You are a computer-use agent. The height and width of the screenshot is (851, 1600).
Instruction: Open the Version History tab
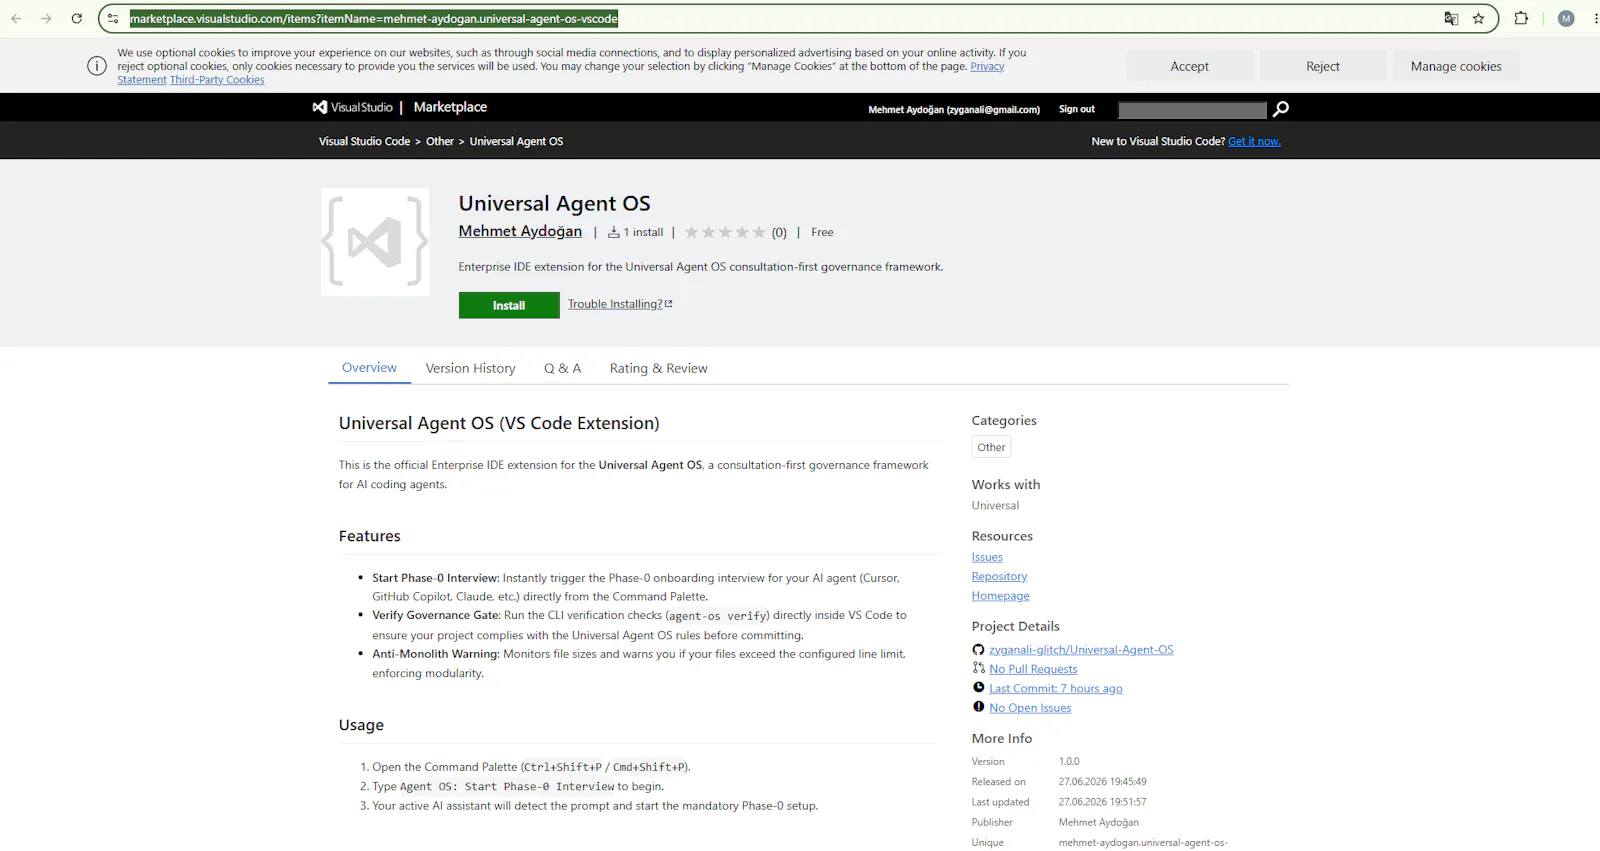(470, 368)
